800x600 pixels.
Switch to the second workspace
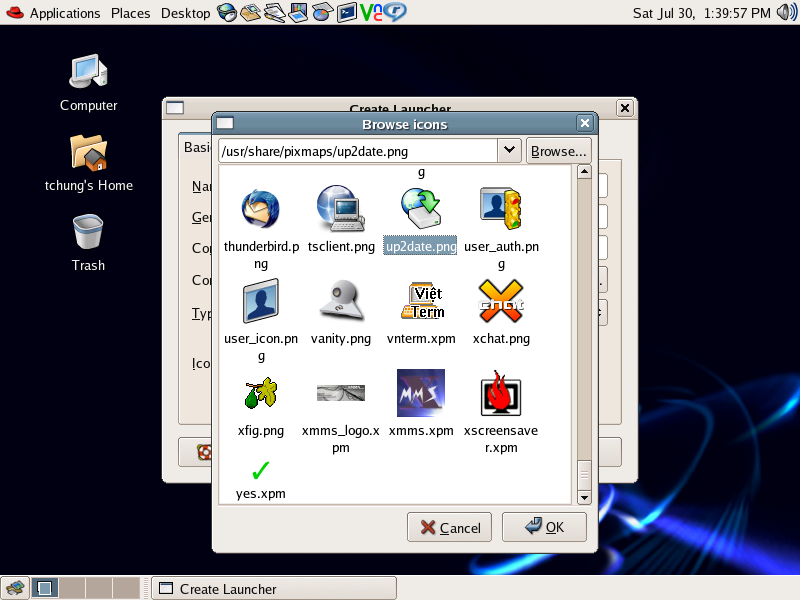point(72,588)
